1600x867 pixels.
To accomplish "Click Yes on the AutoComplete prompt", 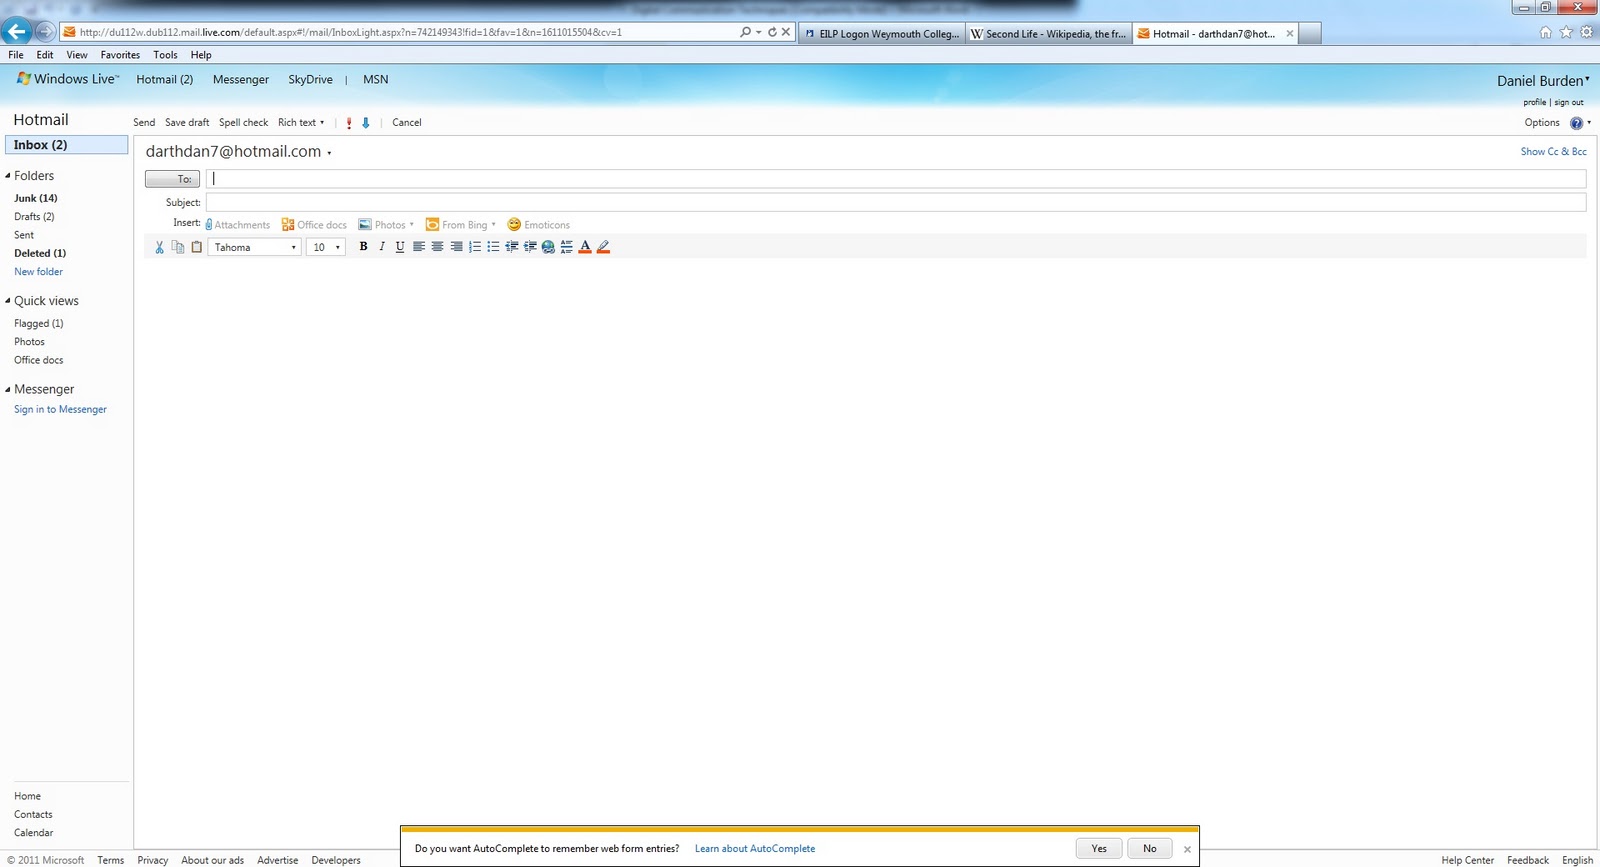I will (1099, 848).
